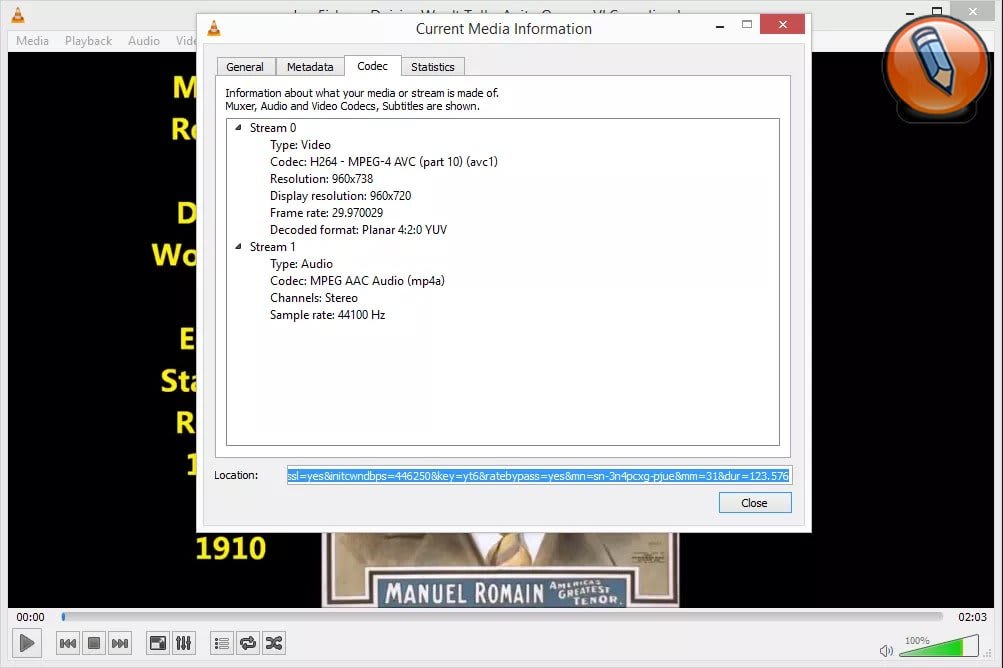Show the playlist using its icon

(221, 643)
